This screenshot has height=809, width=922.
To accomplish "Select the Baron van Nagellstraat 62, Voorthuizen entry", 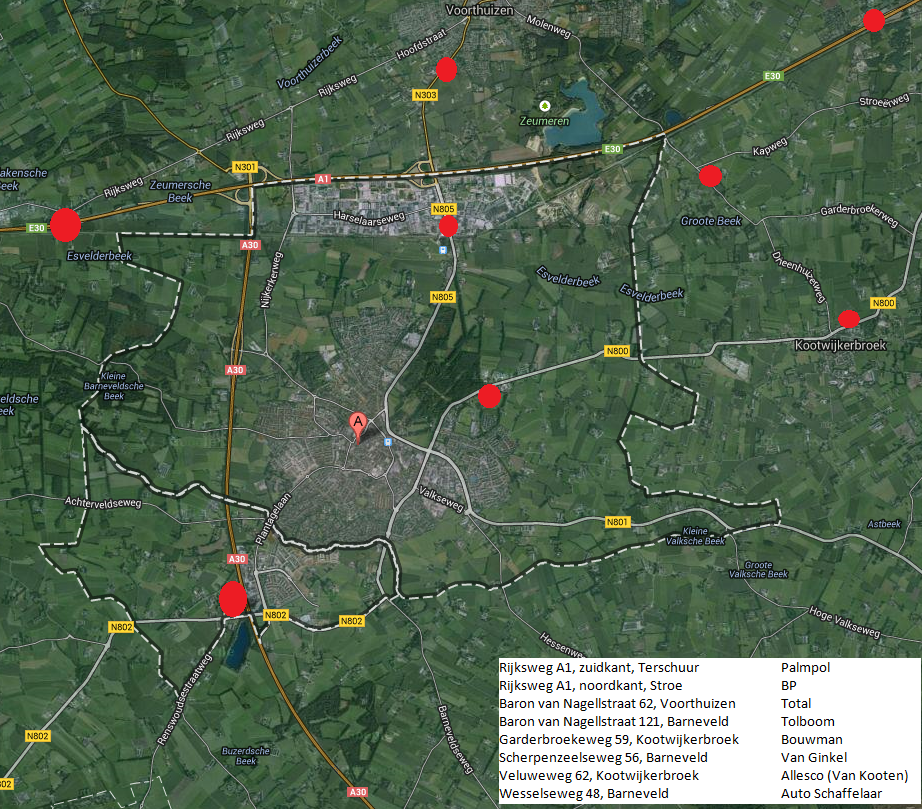I will (617, 703).
